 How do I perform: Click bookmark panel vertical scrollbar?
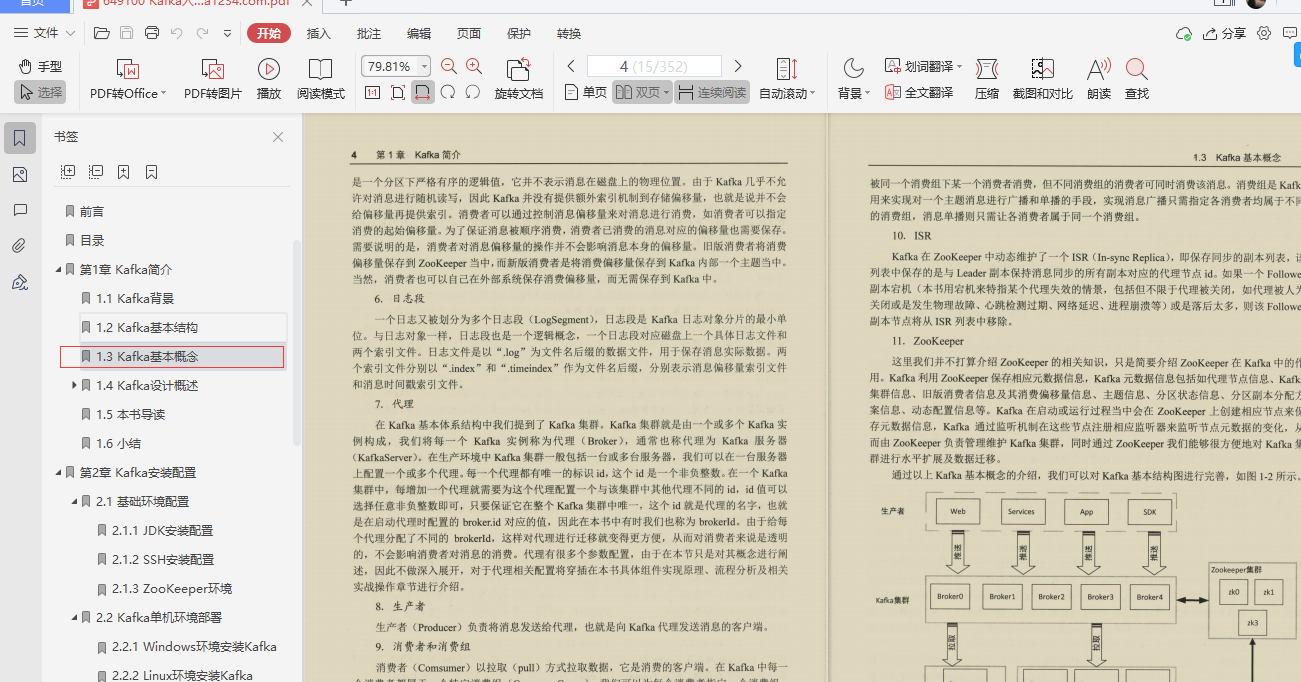pyautogui.click(x=297, y=343)
